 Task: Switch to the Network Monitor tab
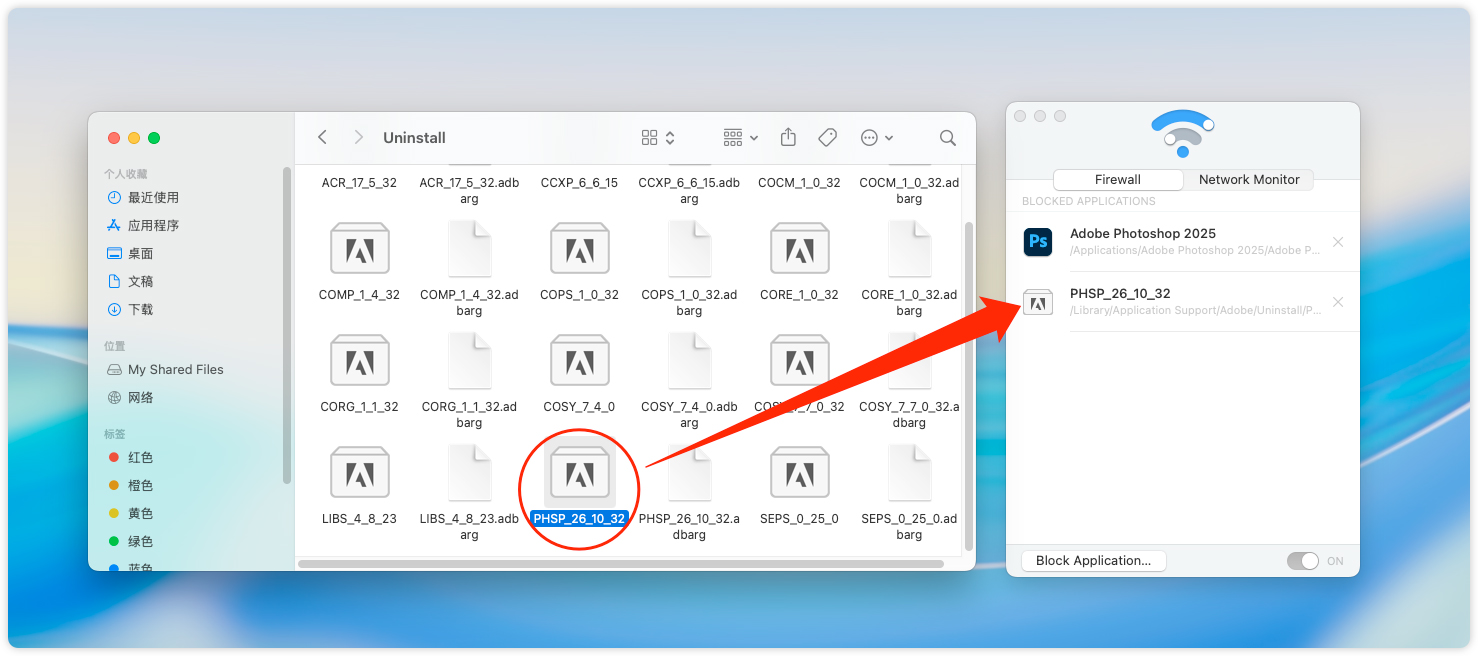(1249, 180)
